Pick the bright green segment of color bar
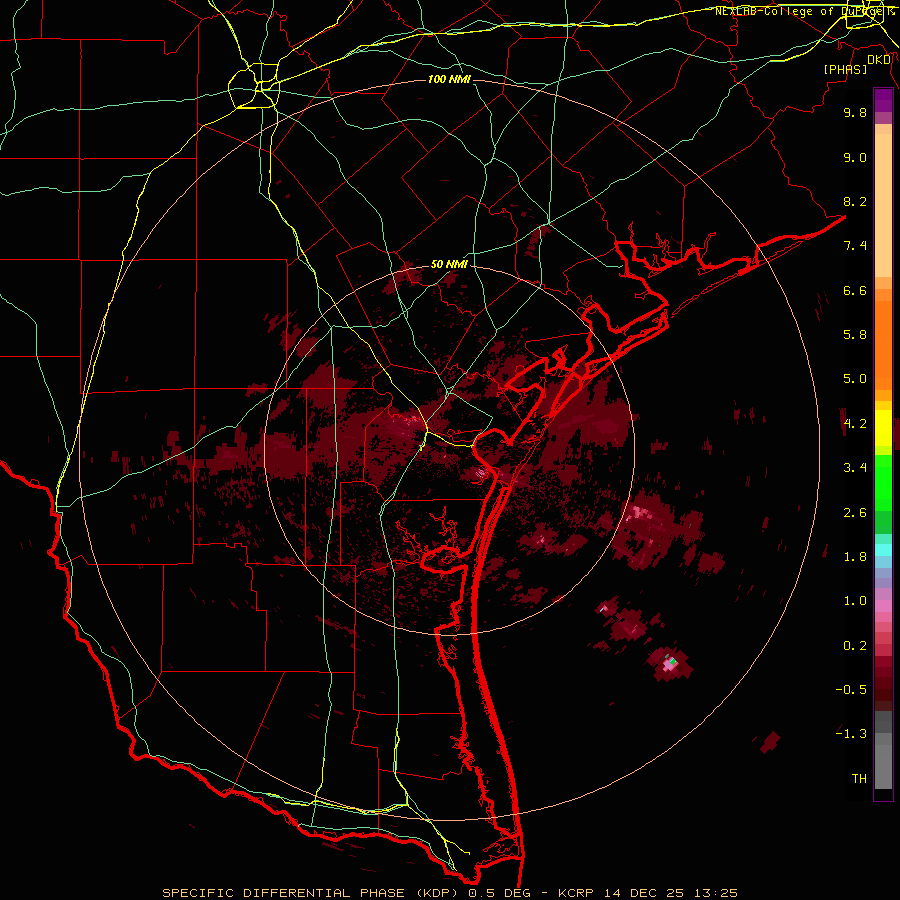 click(883, 482)
